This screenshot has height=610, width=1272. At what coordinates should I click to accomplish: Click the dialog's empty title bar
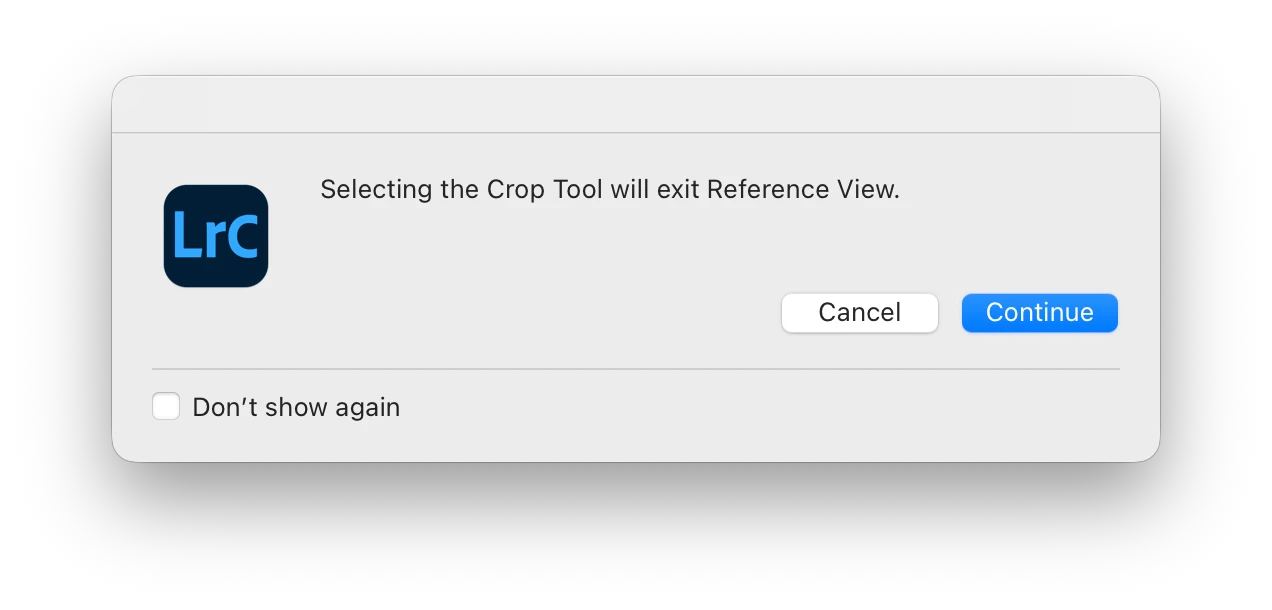click(636, 105)
